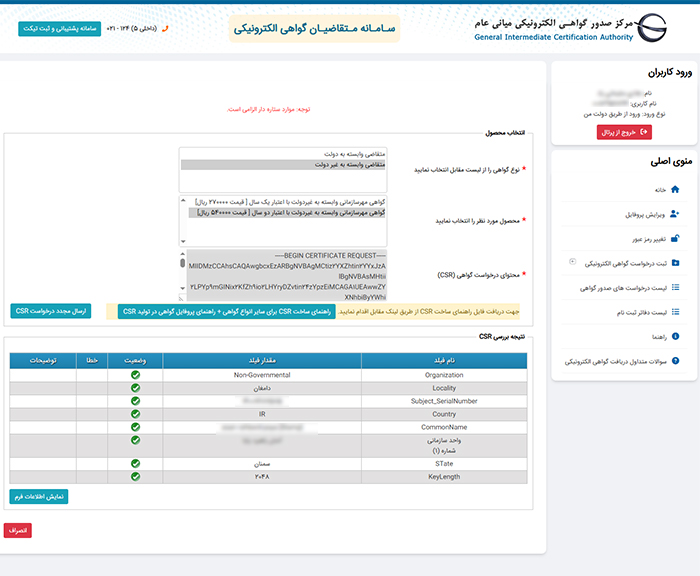Click the site title سامانه متقاضیان گواهی الکترونیکی

pos(314,29)
